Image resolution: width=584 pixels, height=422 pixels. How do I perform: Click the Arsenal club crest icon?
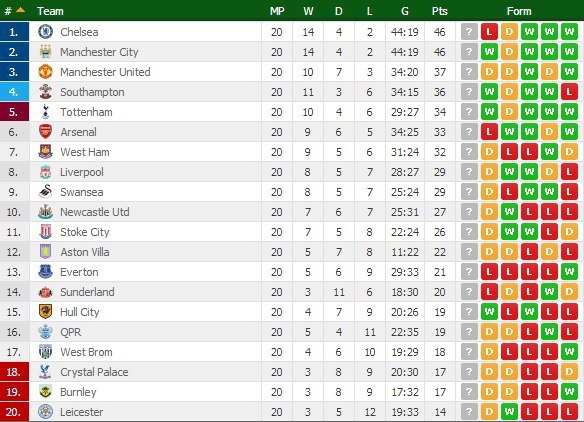45,131
